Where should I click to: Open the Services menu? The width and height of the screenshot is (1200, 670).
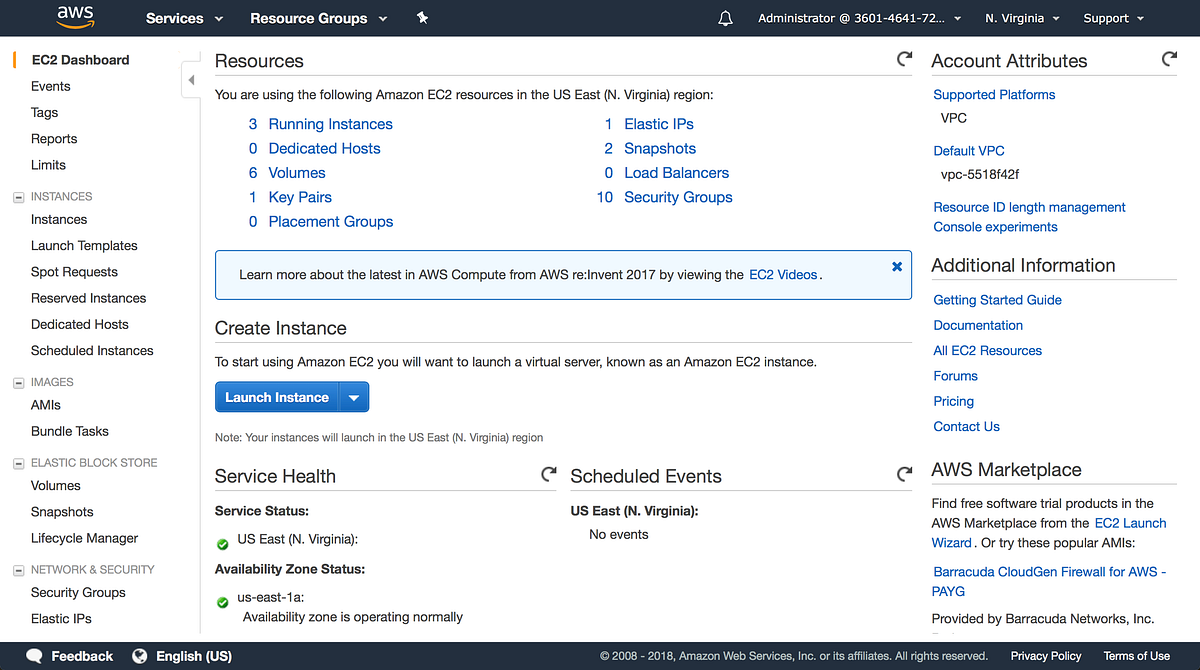(x=184, y=18)
